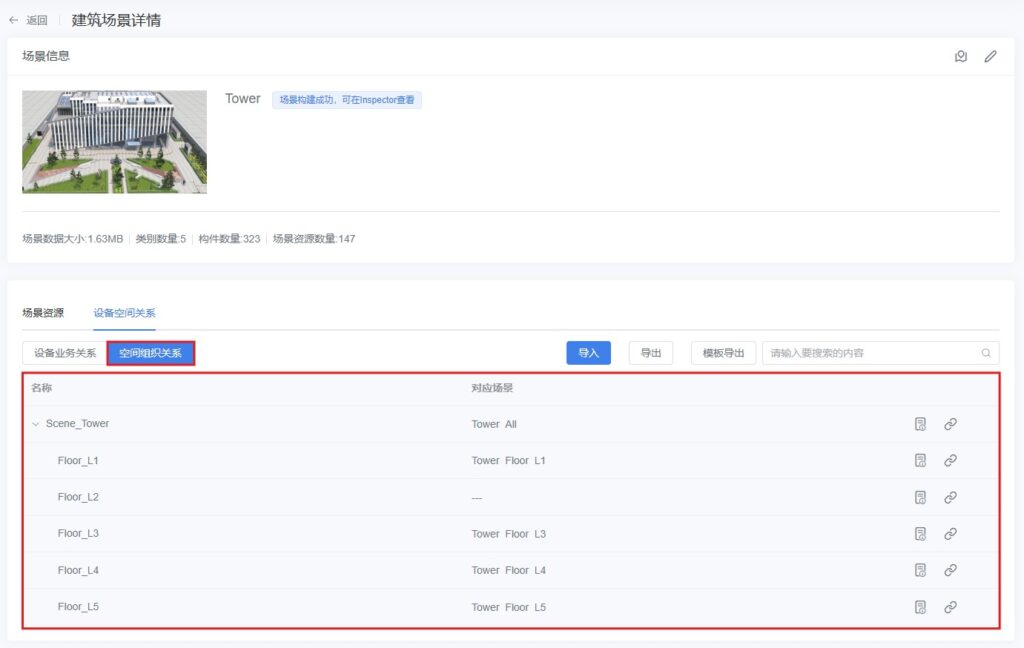Open the document detail icon for Floor_L1

[920, 461]
